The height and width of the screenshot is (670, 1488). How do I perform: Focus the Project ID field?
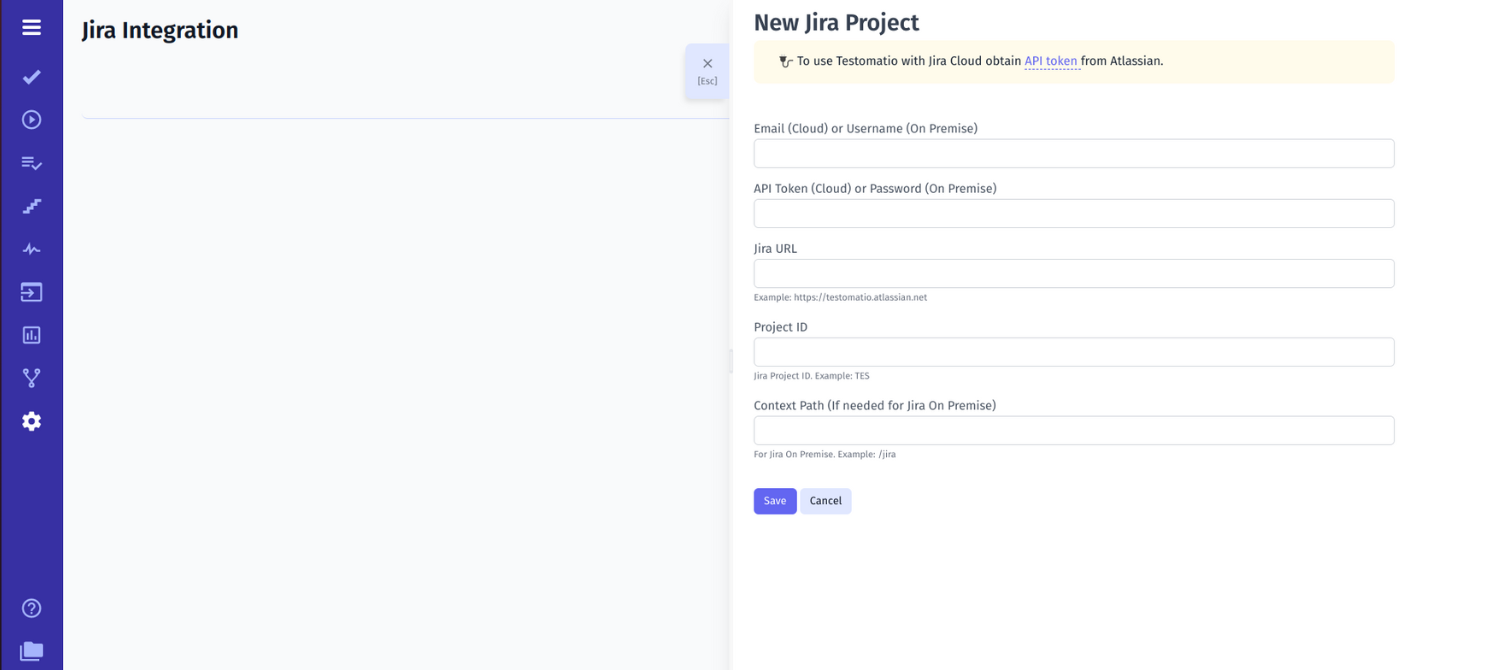coord(1073,352)
